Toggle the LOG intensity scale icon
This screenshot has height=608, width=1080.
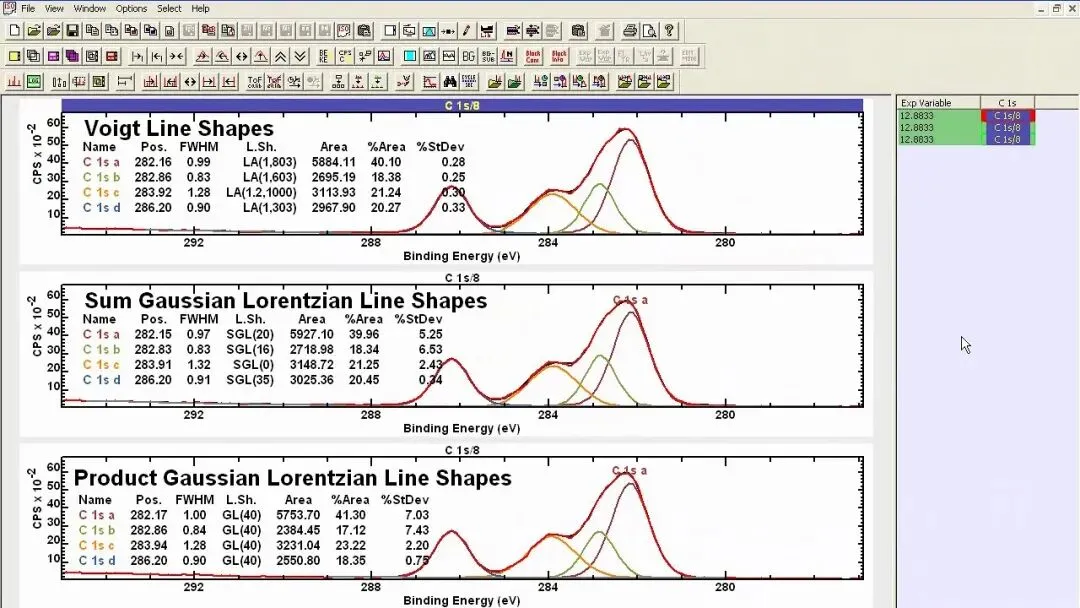tap(34, 82)
